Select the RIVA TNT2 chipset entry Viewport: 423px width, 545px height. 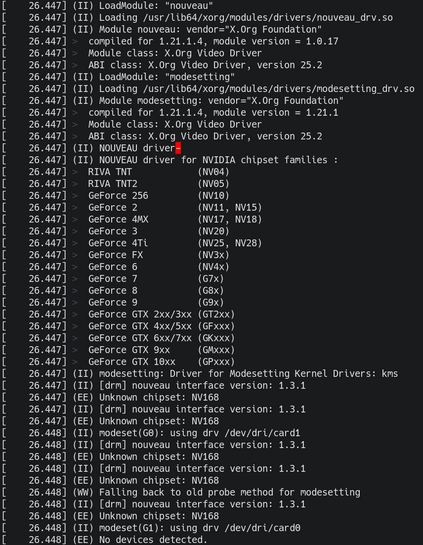[159, 184]
